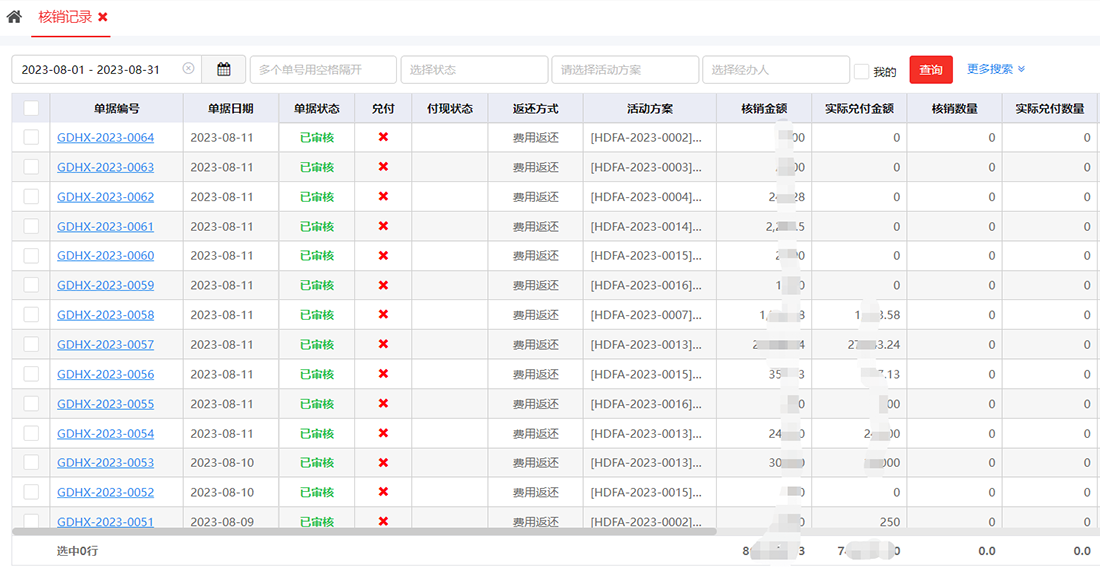
Task: Open document link GDHX-2023-0057
Action: click(x=105, y=345)
